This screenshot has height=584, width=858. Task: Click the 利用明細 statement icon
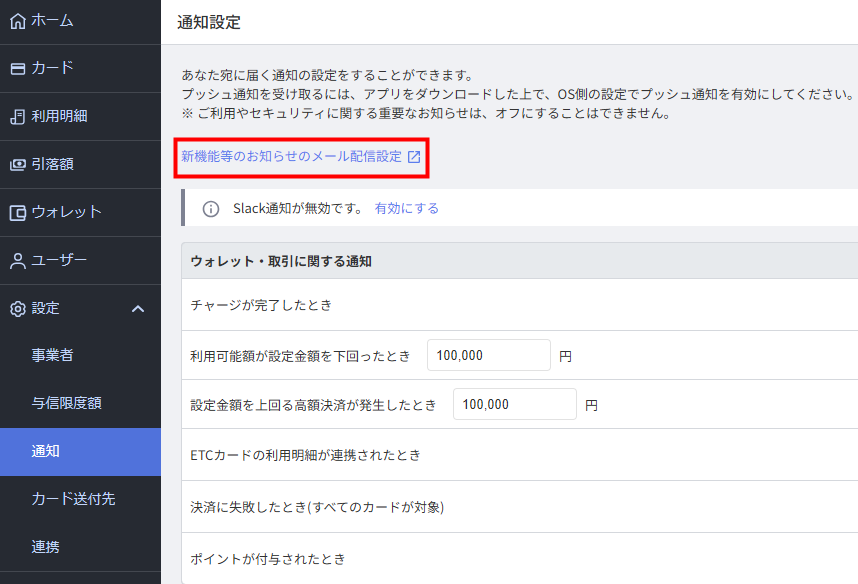pyautogui.click(x=17, y=116)
